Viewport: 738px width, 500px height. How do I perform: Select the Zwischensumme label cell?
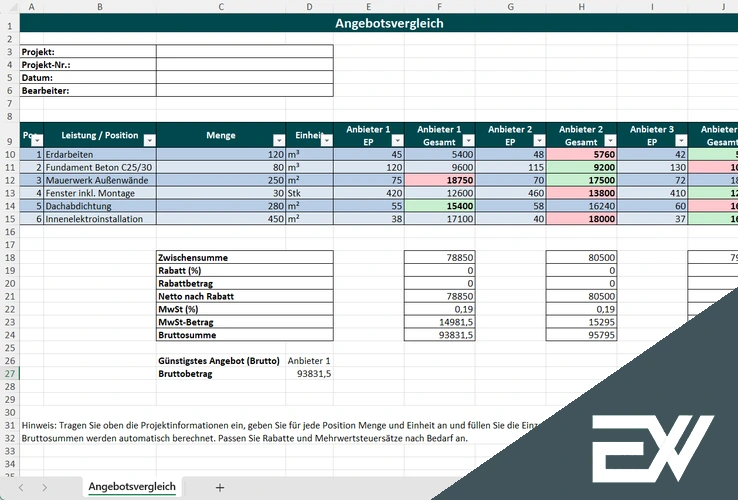(245, 258)
